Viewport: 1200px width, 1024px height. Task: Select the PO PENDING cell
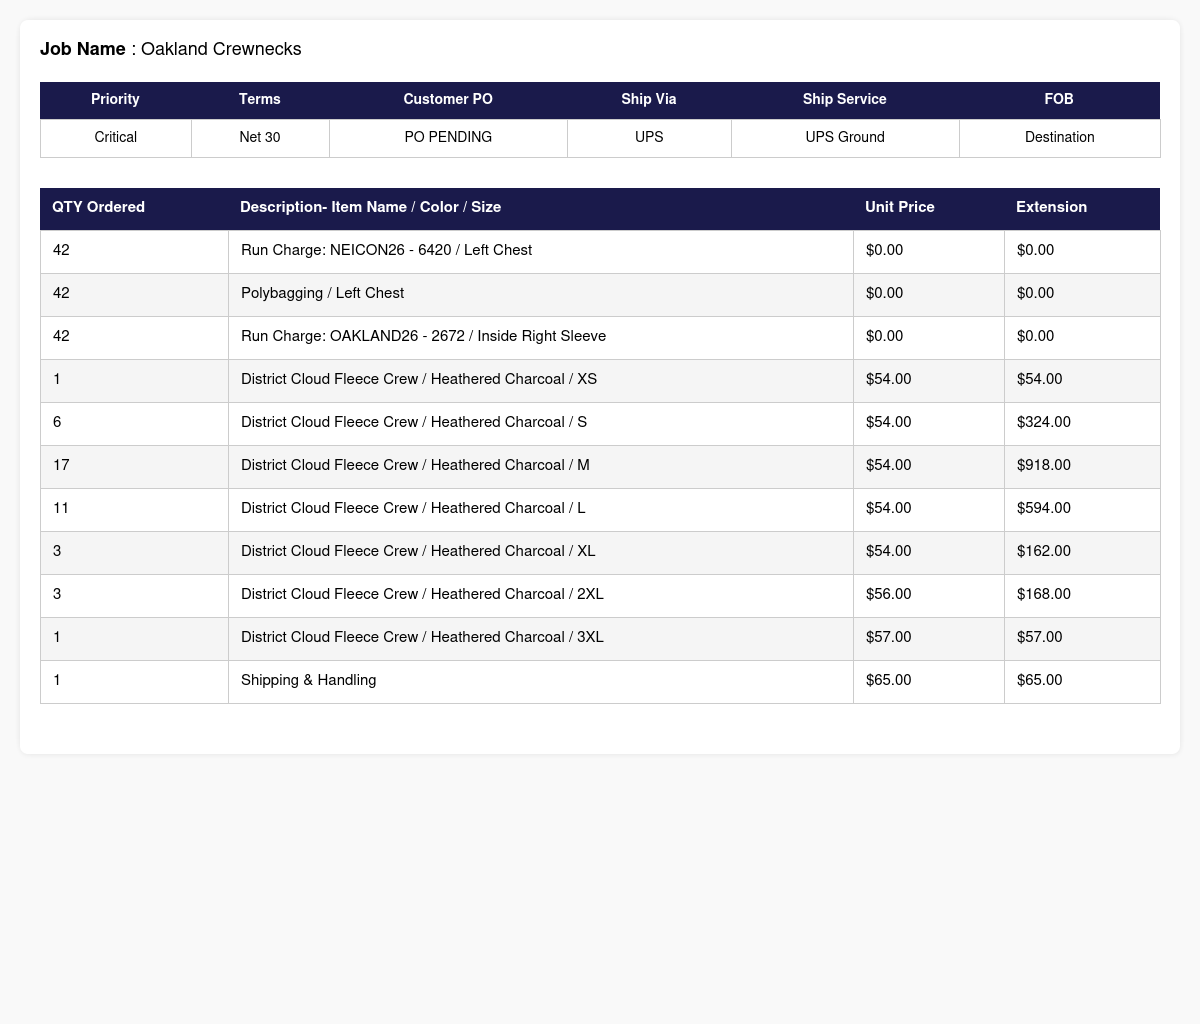click(448, 137)
